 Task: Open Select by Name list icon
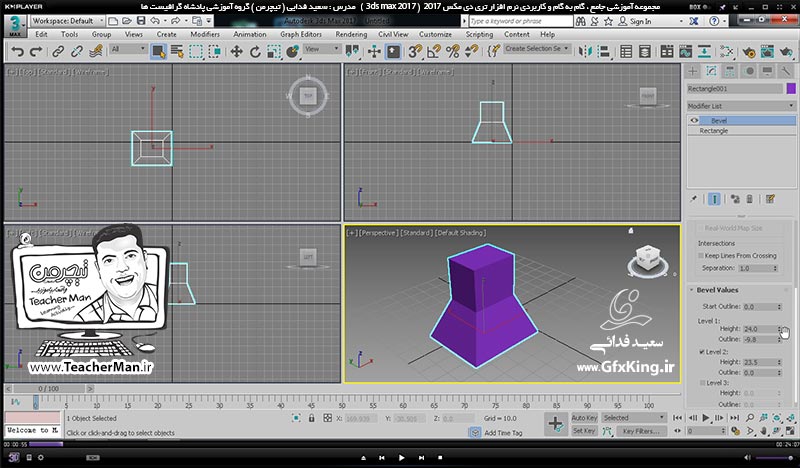click(177, 52)
